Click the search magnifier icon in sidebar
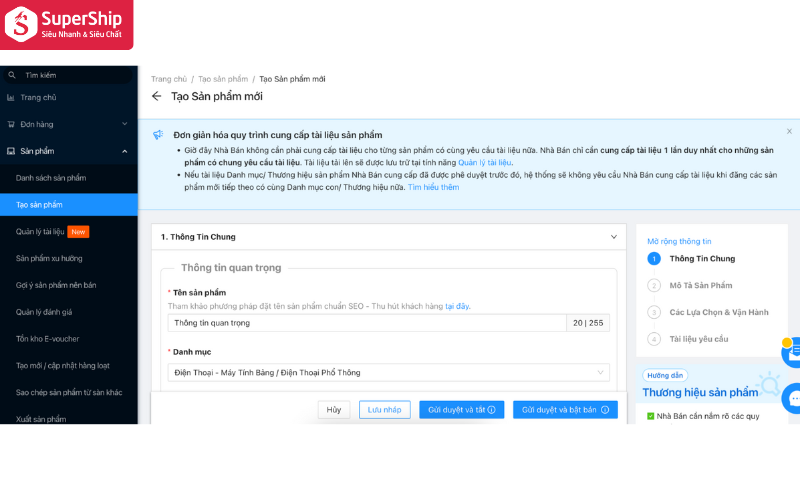 tap(12, 75)
